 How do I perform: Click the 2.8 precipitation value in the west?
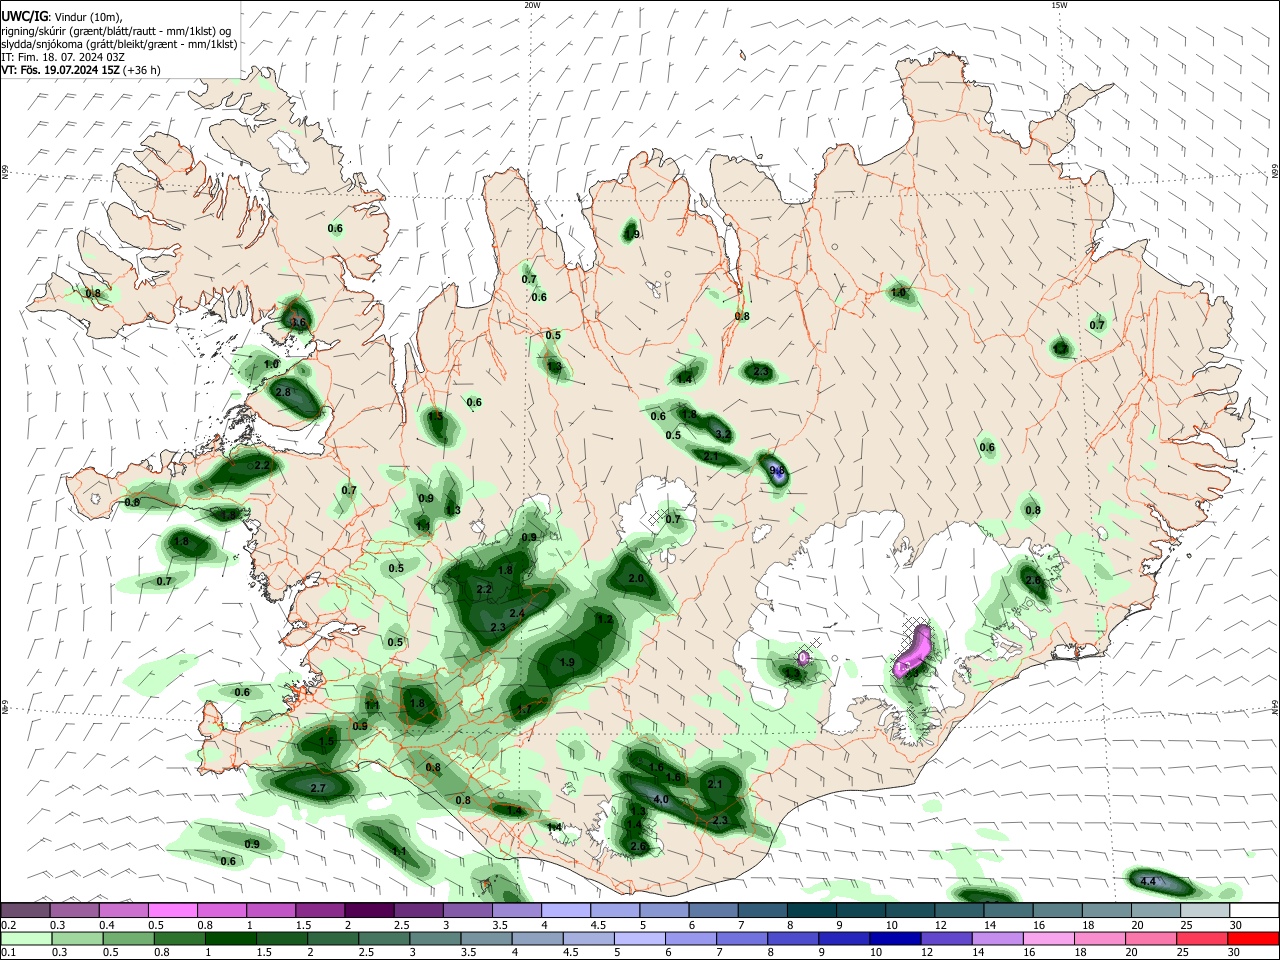[x=283, y=392]
